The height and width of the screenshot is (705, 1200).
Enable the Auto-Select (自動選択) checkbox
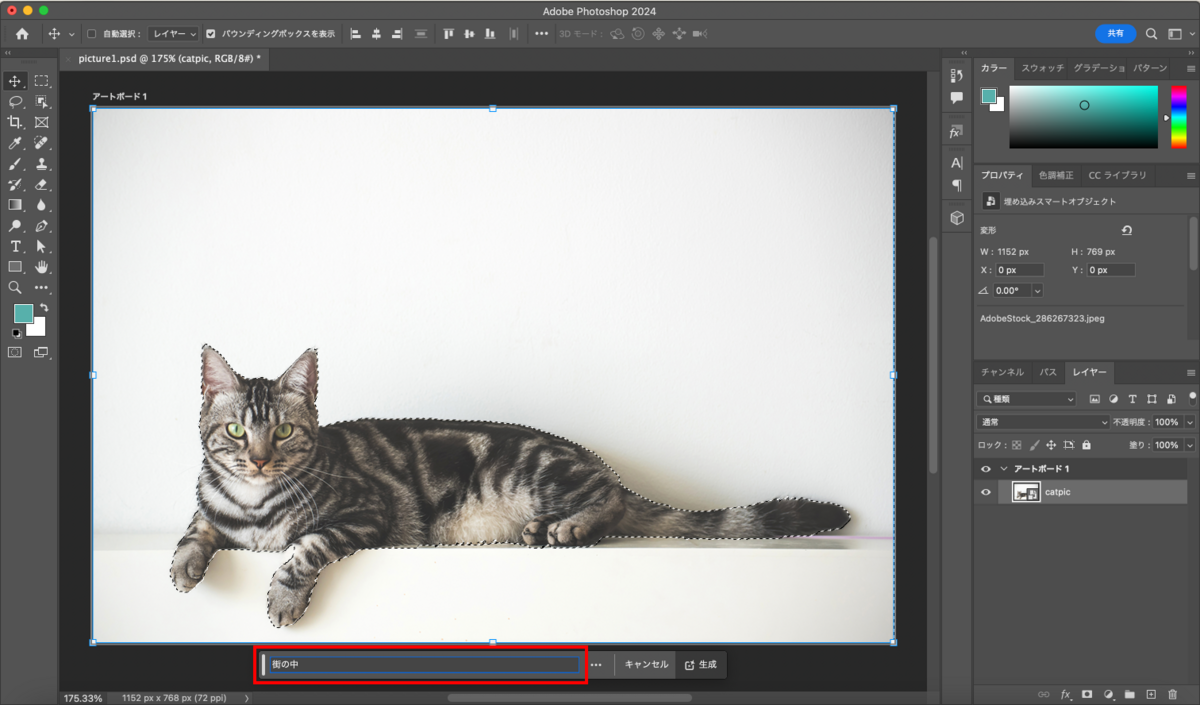pos(91,33)
